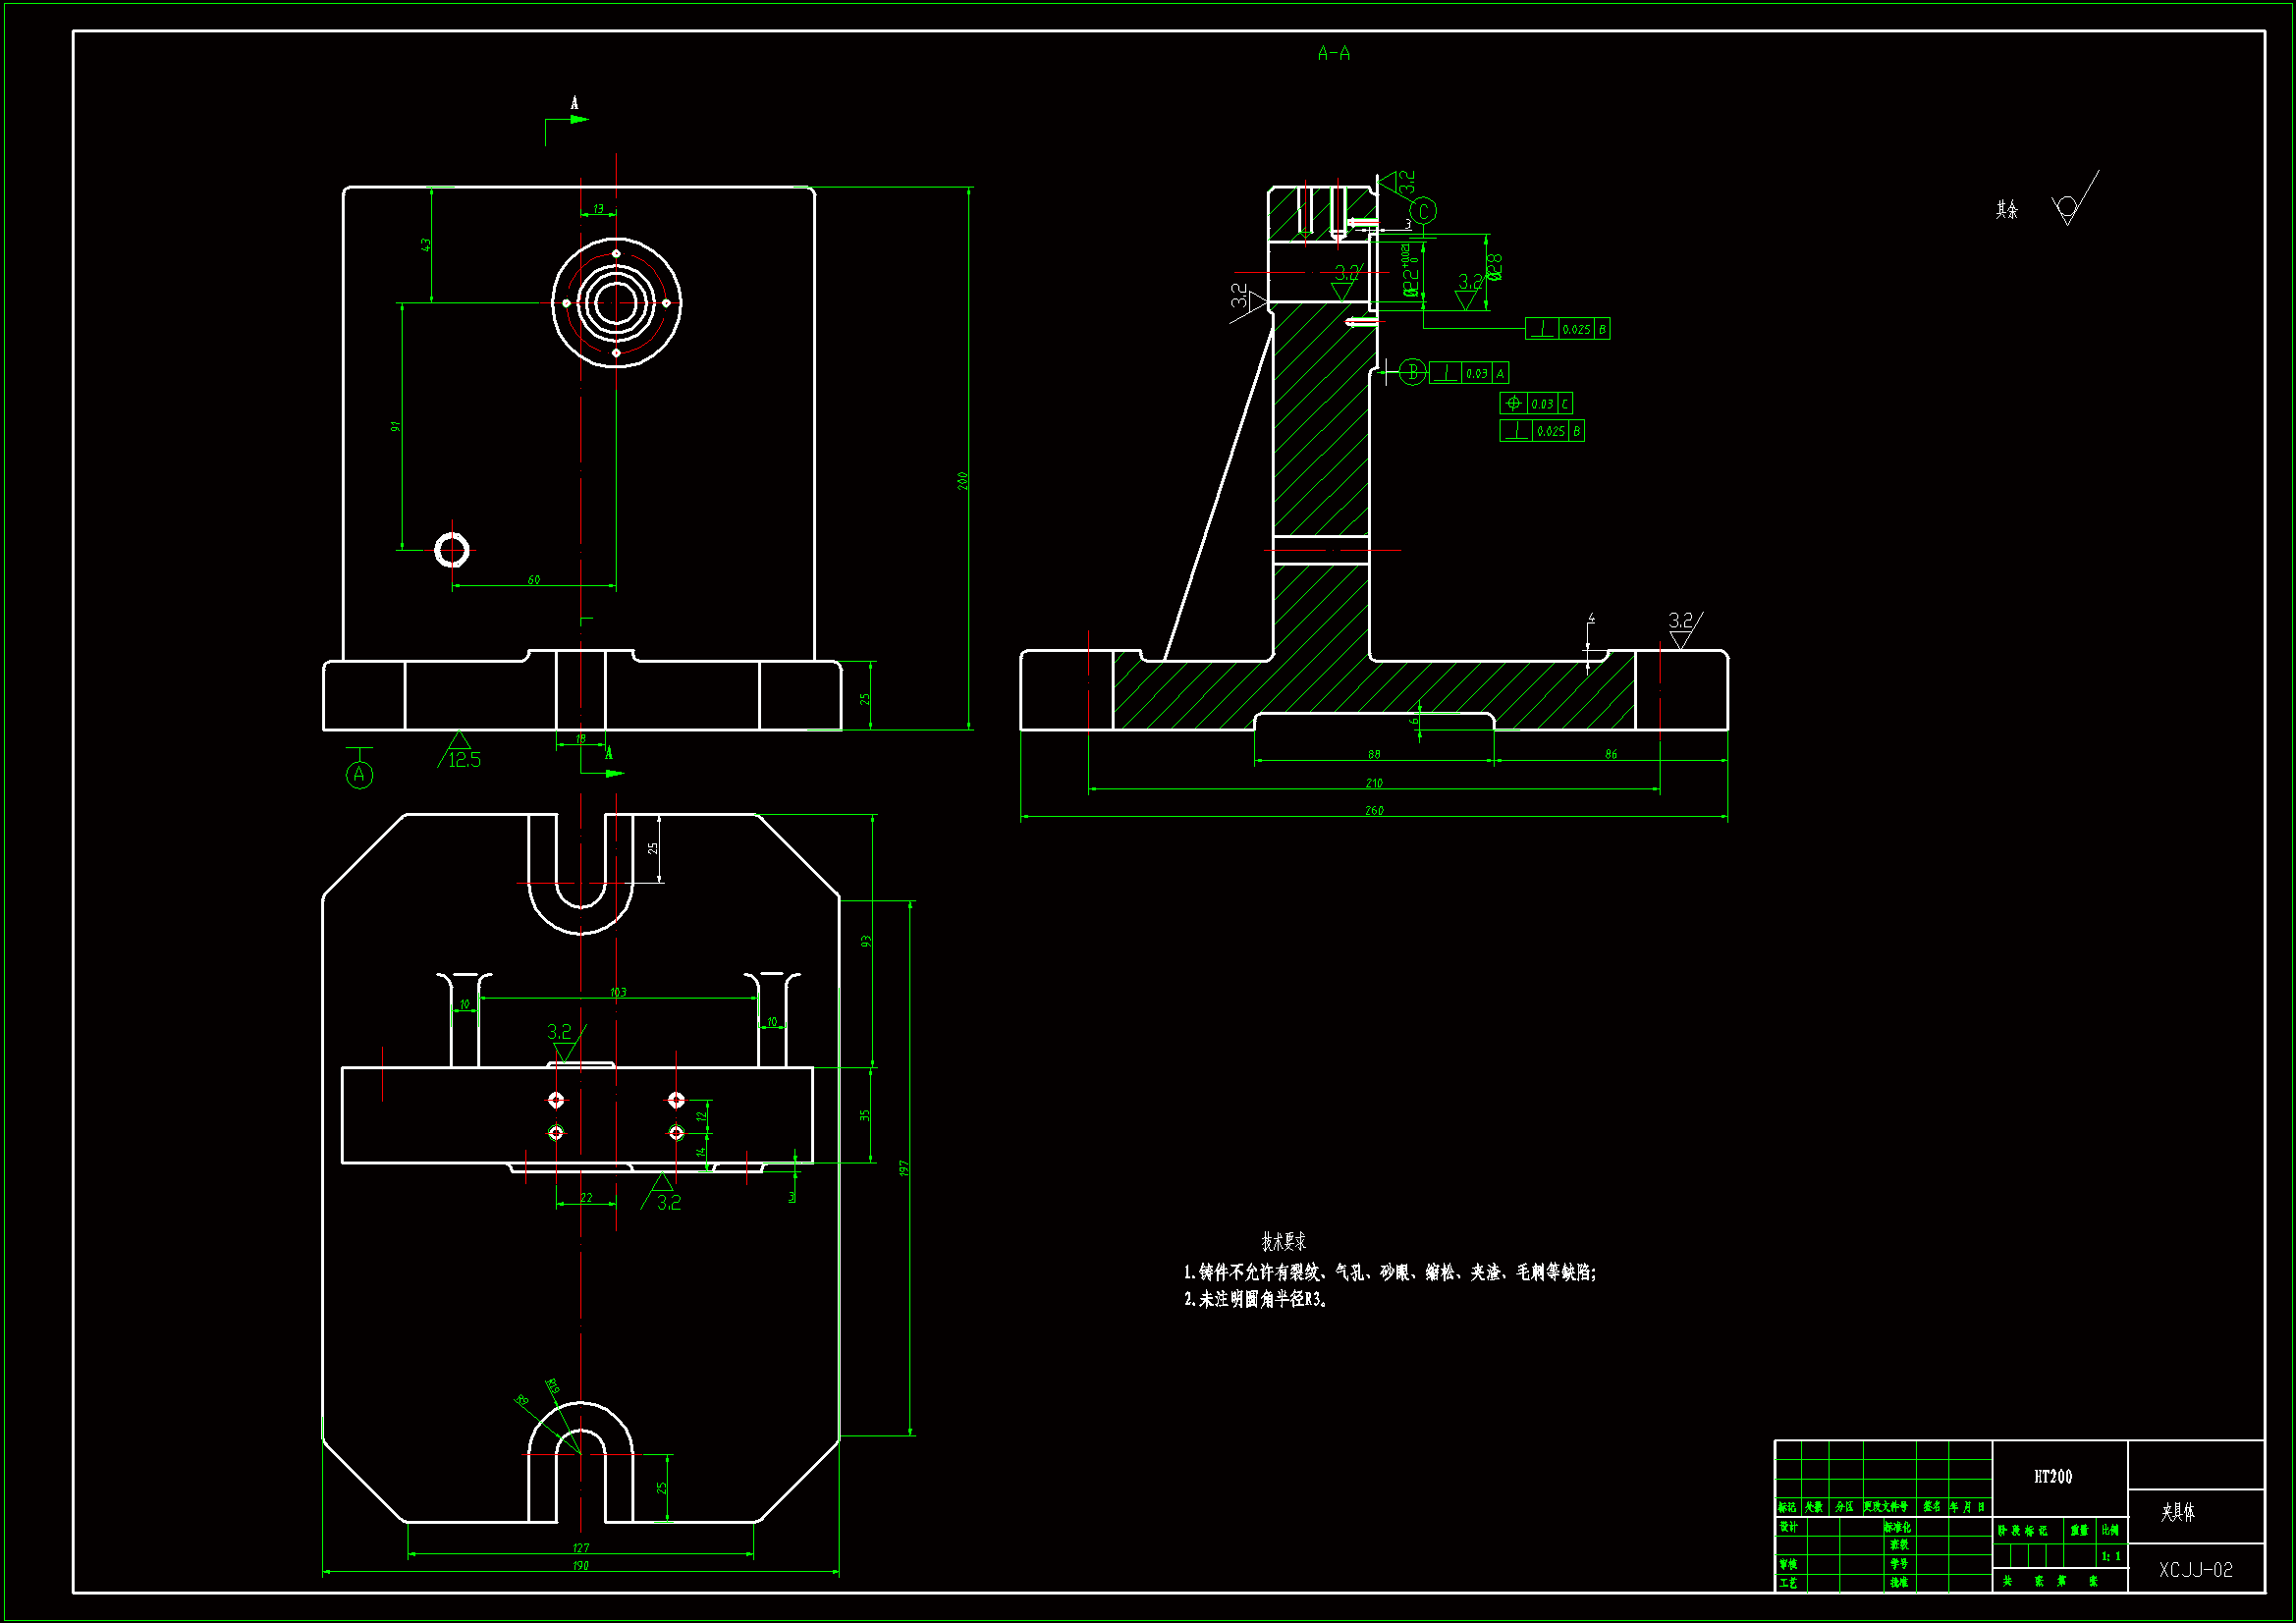Click the datum C circle symbol
Image resolution: width=2296 pixels, height=1623 pixels.
coord(1423,211)
